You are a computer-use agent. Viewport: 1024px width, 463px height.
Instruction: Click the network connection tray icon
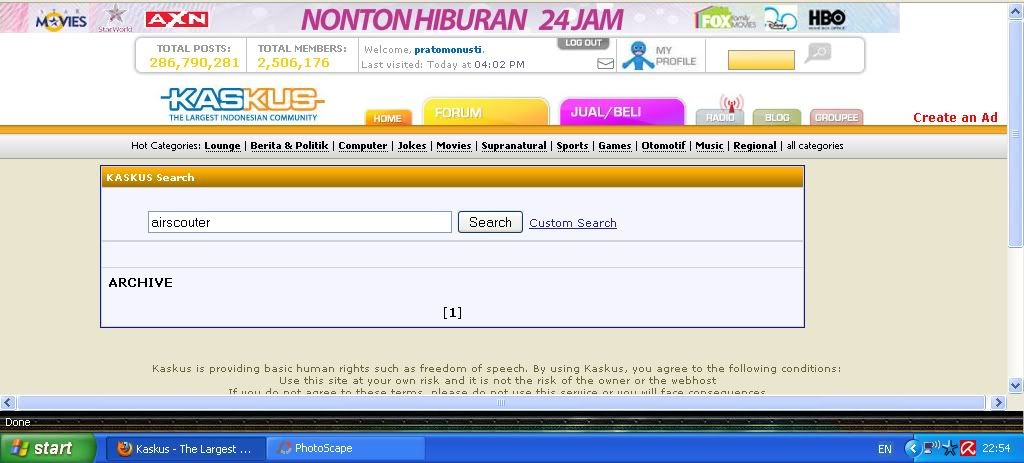[x=931, y=448]
